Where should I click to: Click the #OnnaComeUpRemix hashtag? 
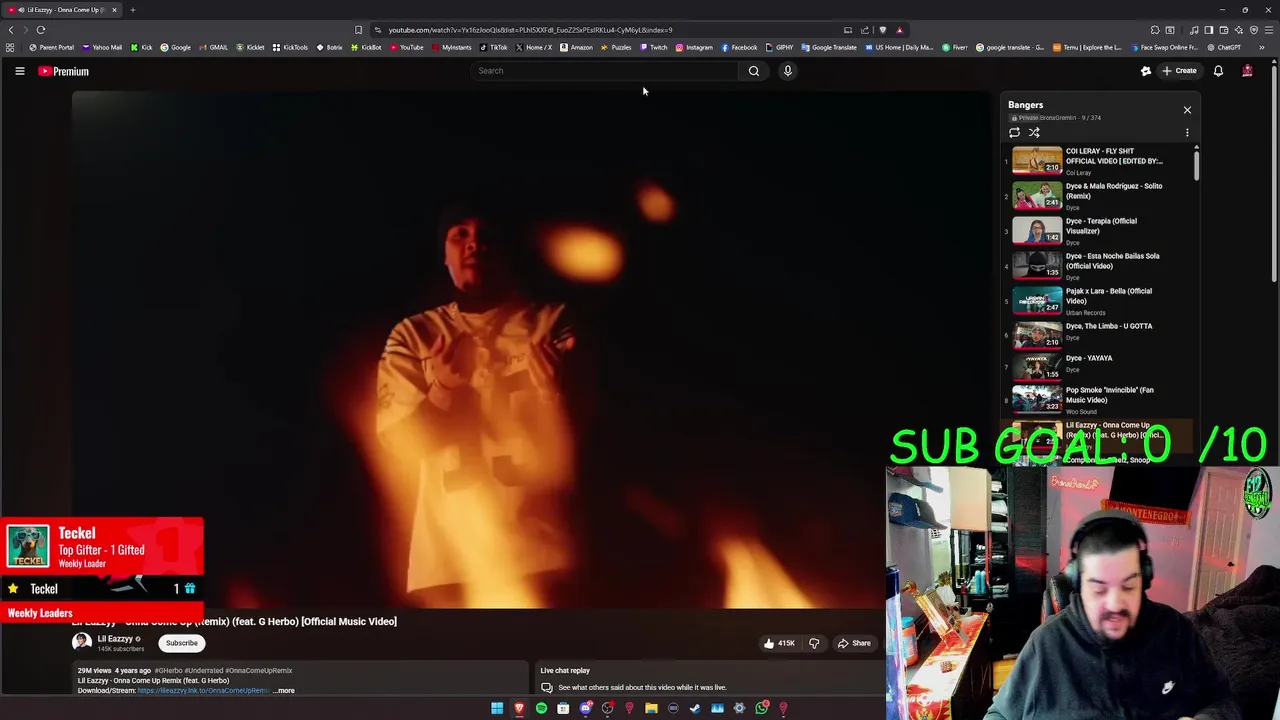258,671
